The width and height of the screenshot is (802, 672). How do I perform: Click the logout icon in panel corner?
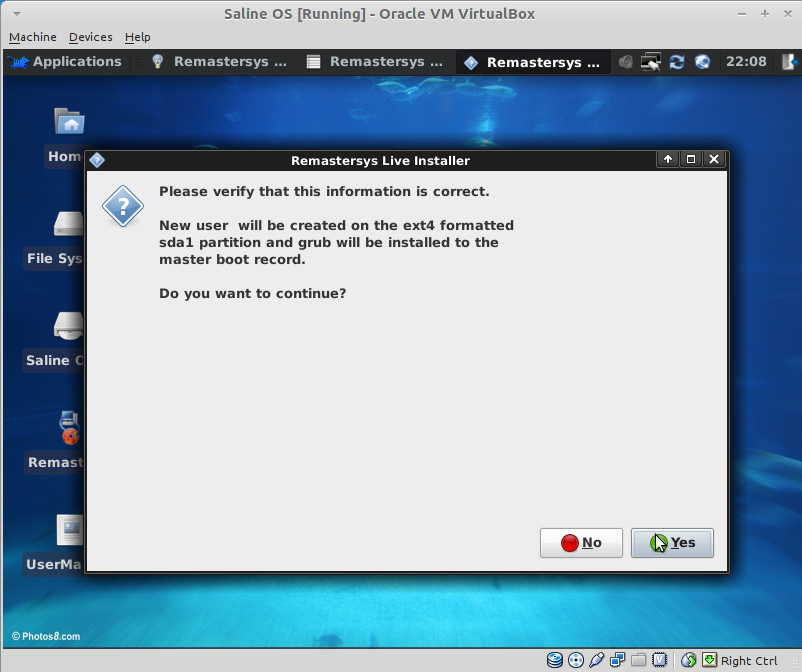click(789, 62)
